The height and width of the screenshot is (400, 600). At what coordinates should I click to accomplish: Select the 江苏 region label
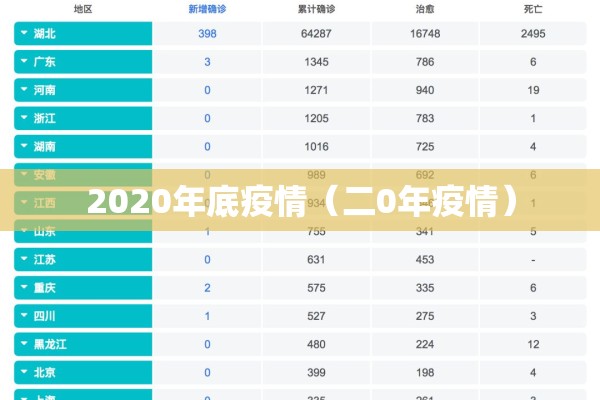coord(45,260)
